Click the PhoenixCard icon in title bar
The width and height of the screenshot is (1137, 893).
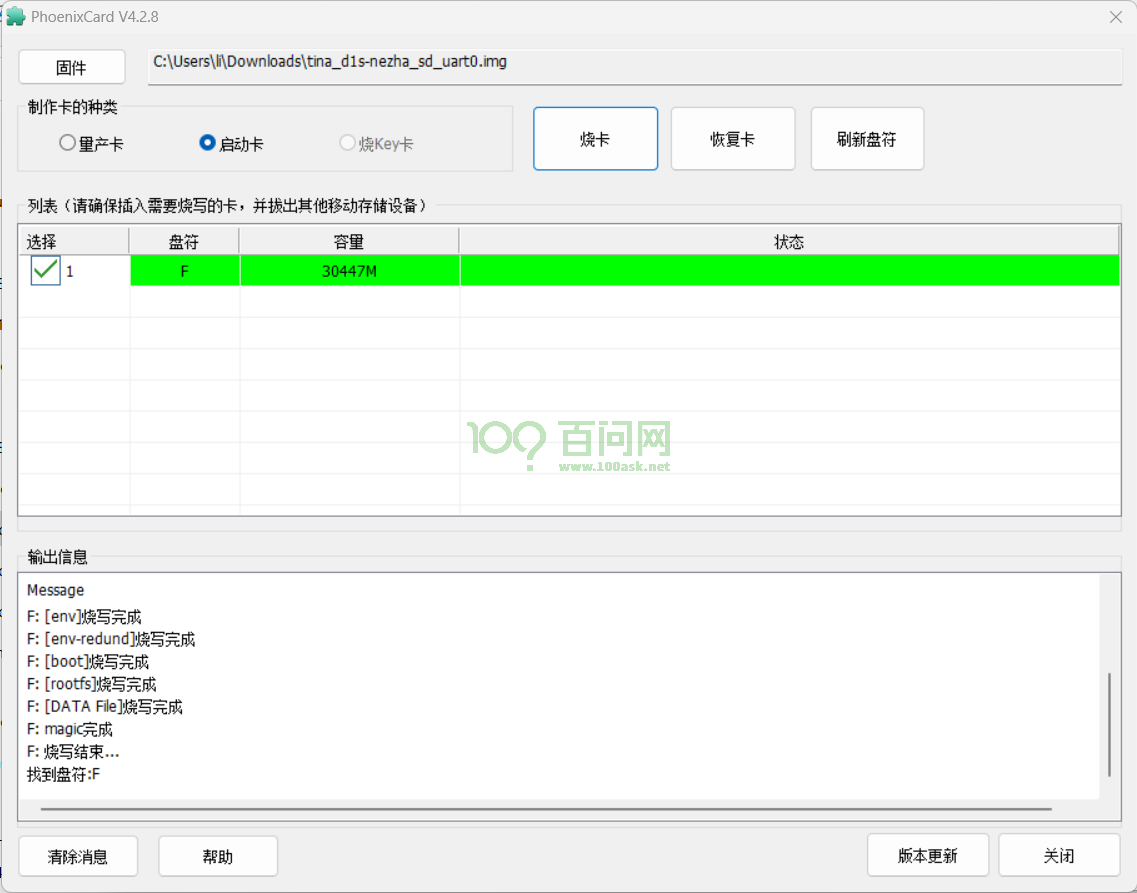(x=16, y=17)
